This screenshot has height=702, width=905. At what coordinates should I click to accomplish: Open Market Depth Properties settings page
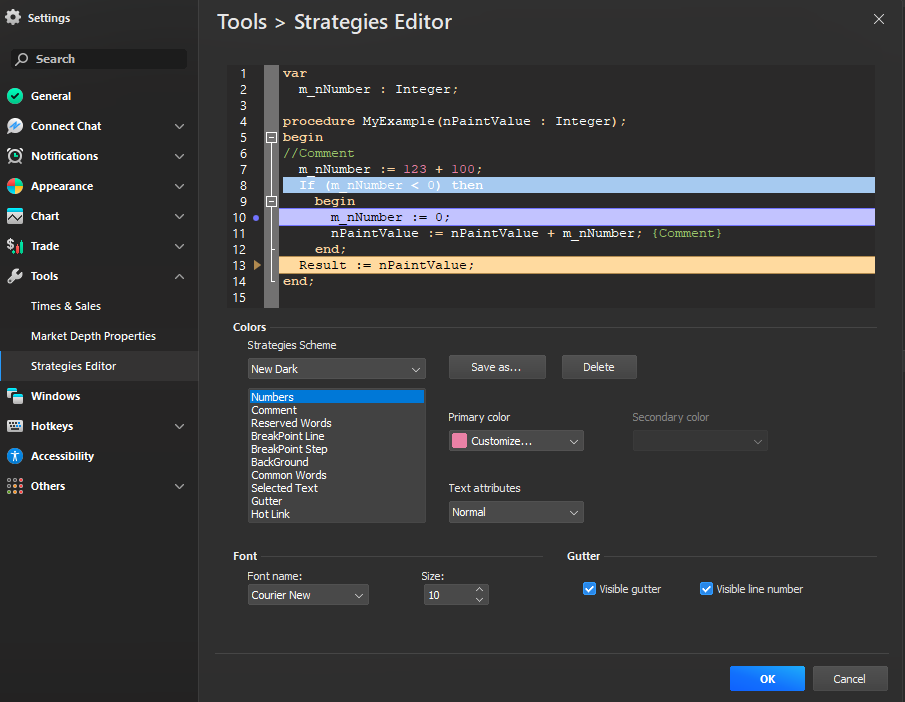[93, 336]
